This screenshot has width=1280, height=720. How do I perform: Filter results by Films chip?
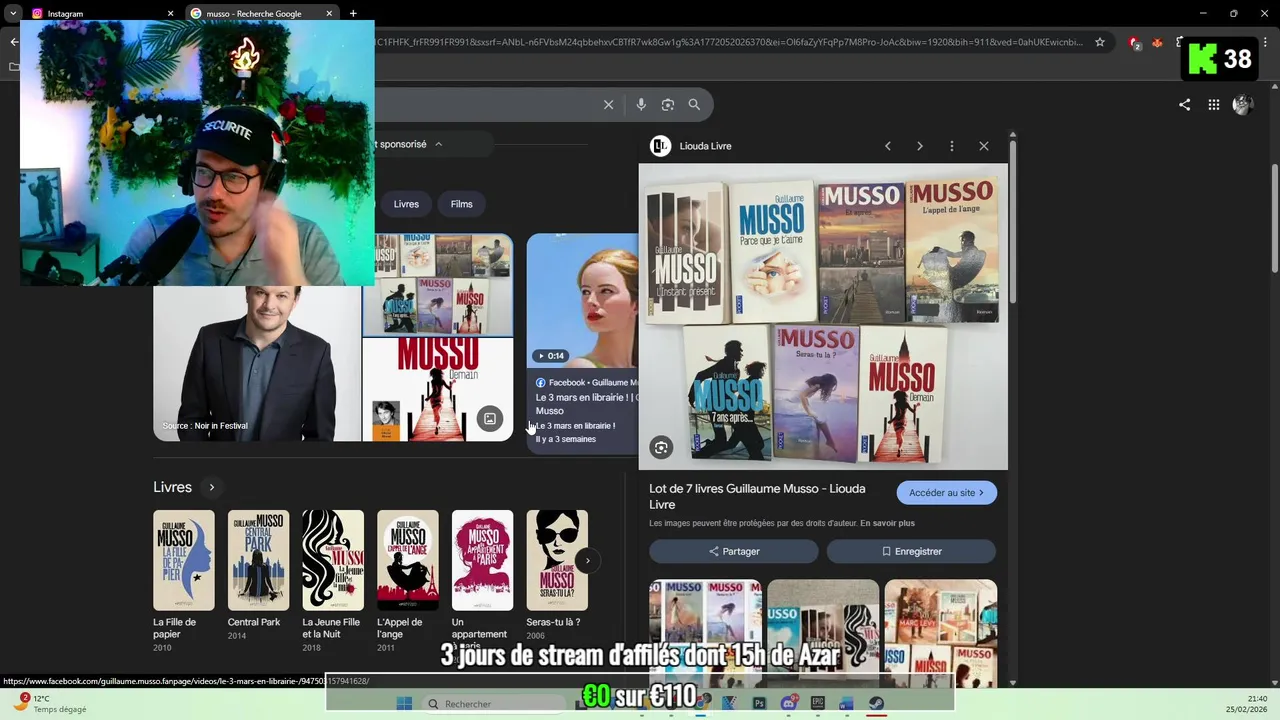coord(461,204)
